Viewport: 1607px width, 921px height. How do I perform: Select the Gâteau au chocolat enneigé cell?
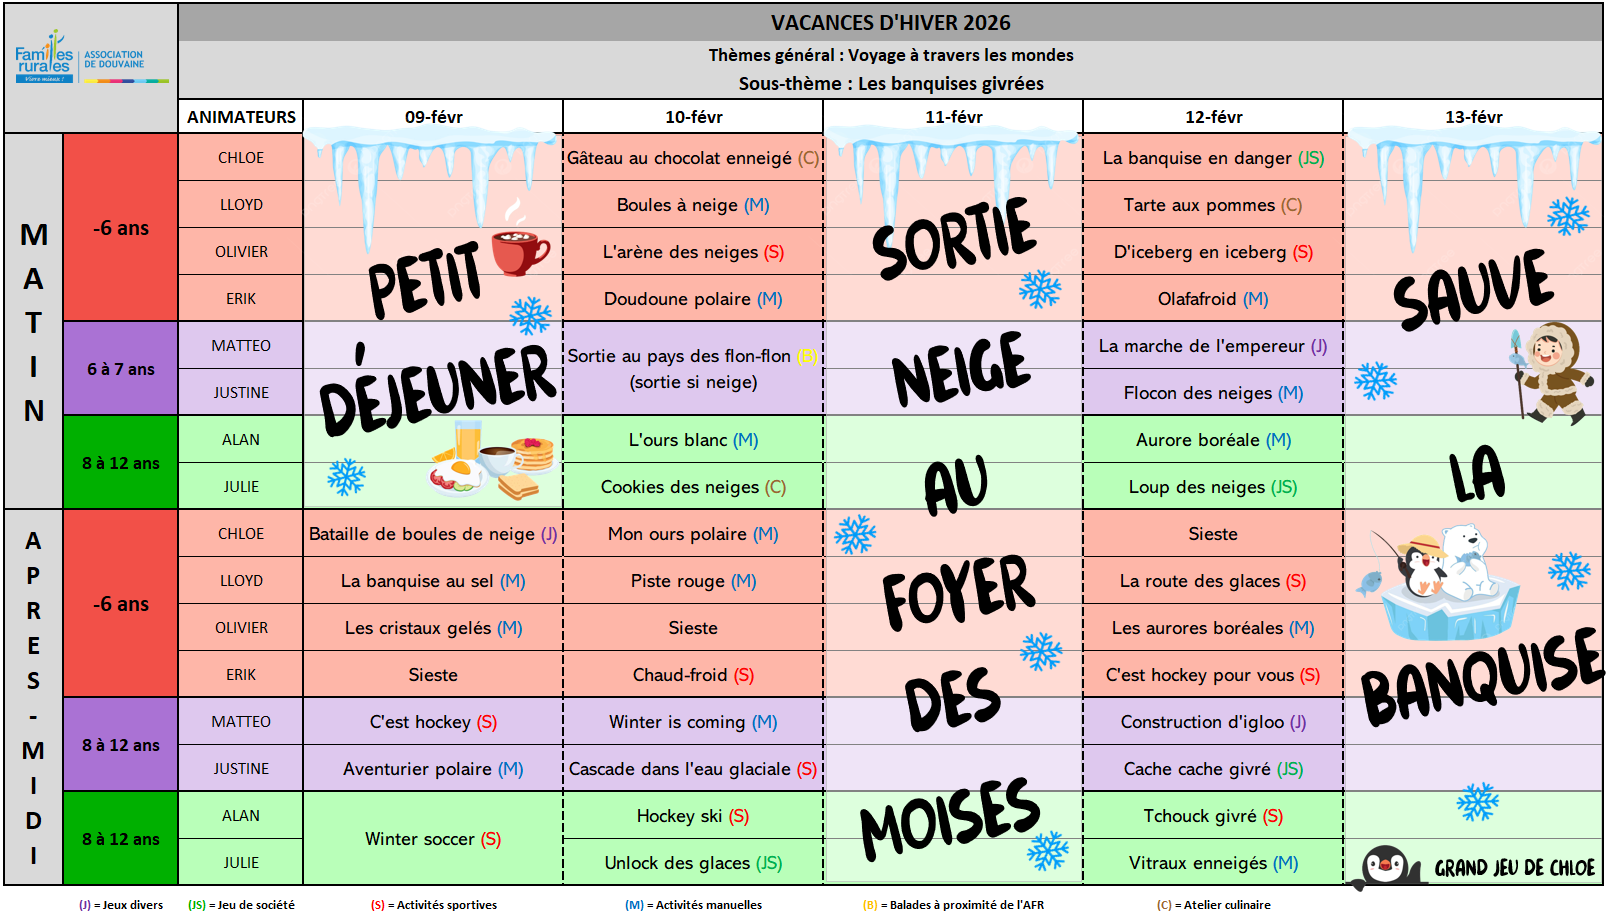point(692,158)
